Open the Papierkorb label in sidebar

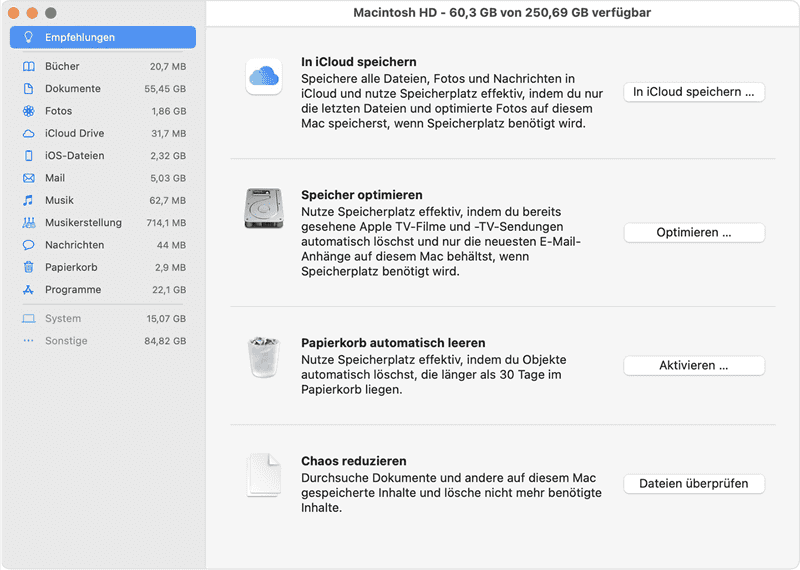coord(71,267)
